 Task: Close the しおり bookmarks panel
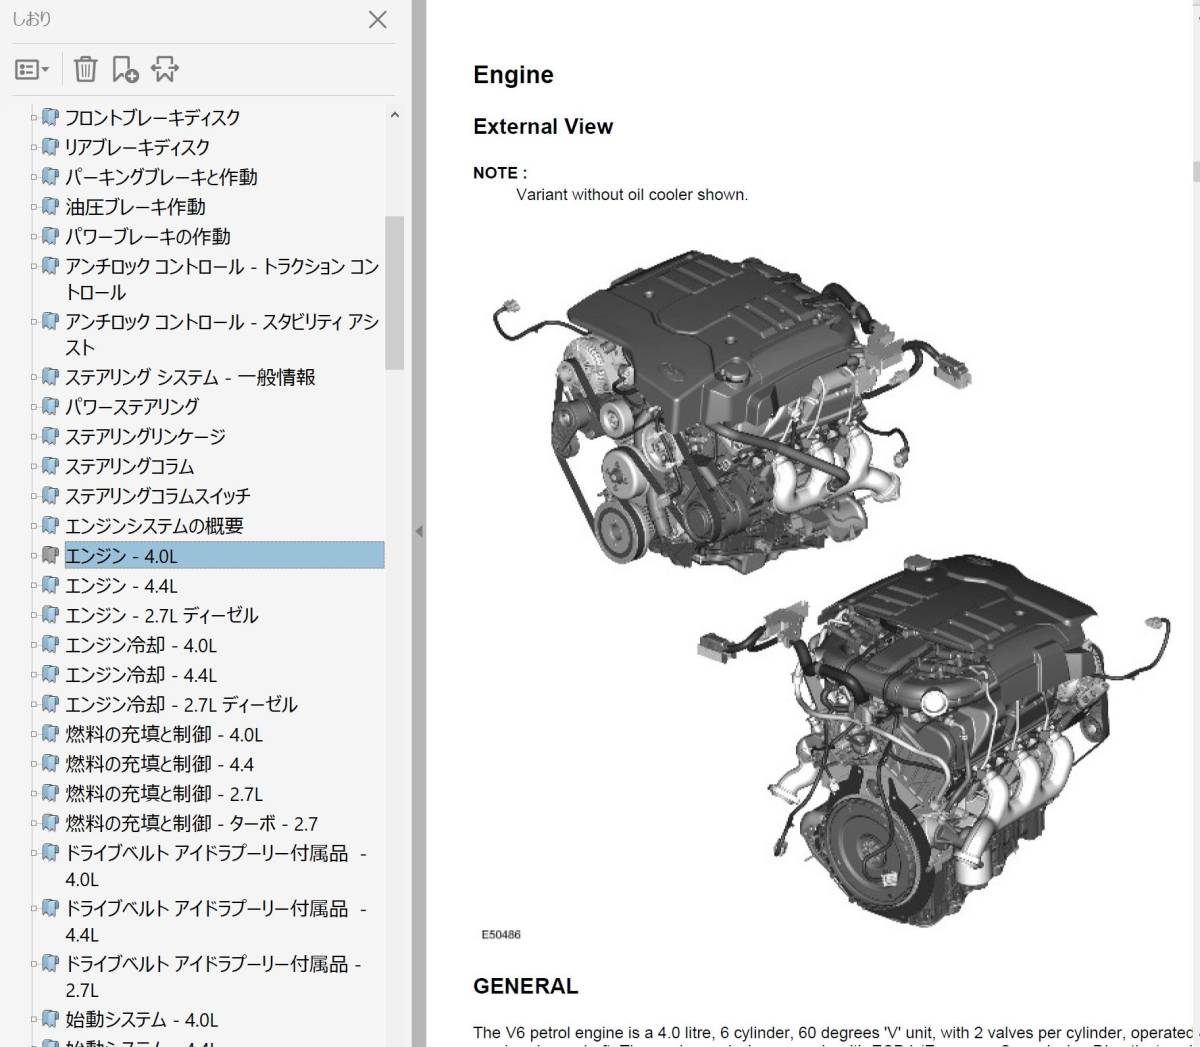click(x=377, y=19)
